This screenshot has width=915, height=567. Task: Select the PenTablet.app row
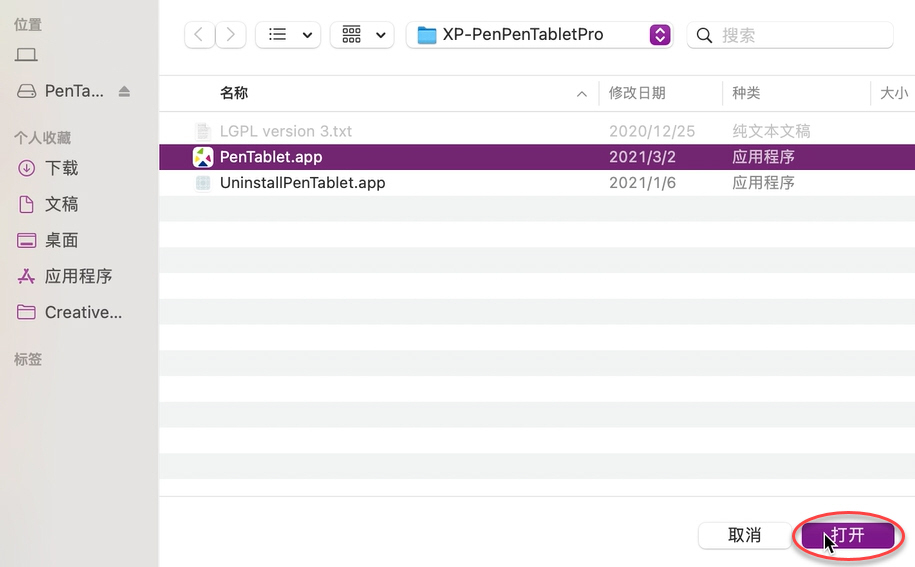click(x=537, y=157)
